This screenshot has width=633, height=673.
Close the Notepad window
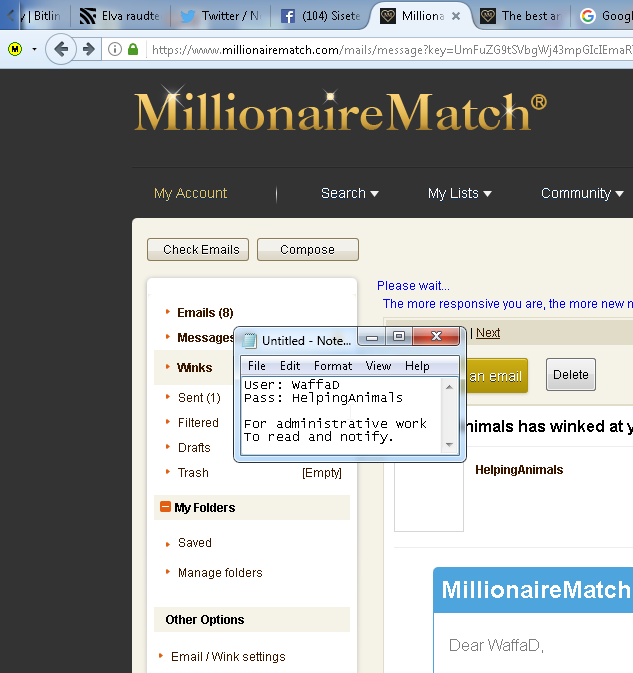(436, 336)
